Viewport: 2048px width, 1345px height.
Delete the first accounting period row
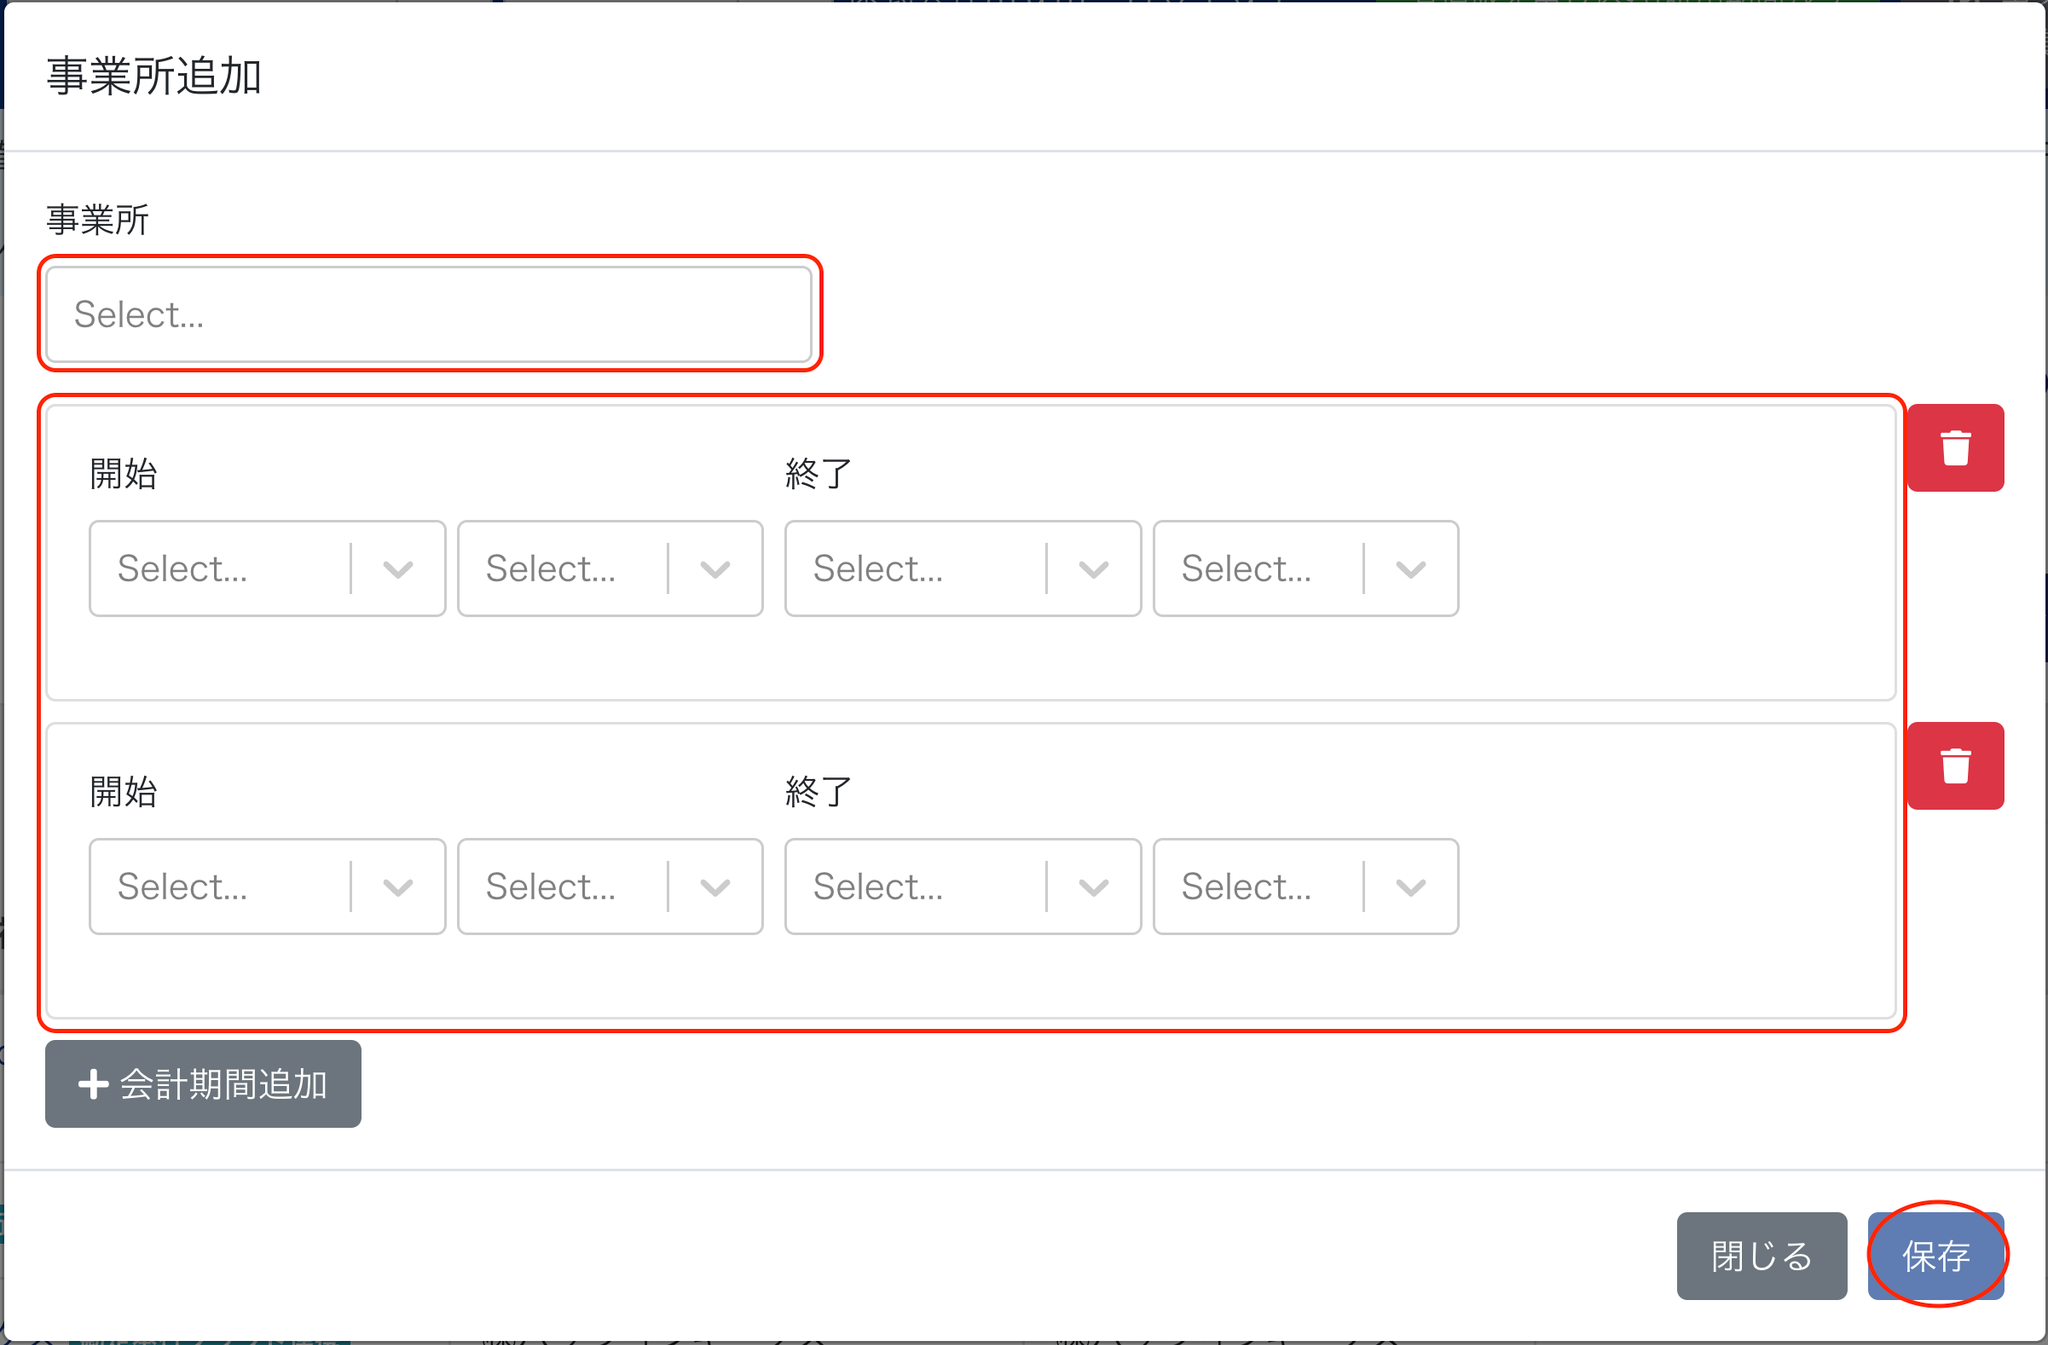click(x=1955, y=448)
